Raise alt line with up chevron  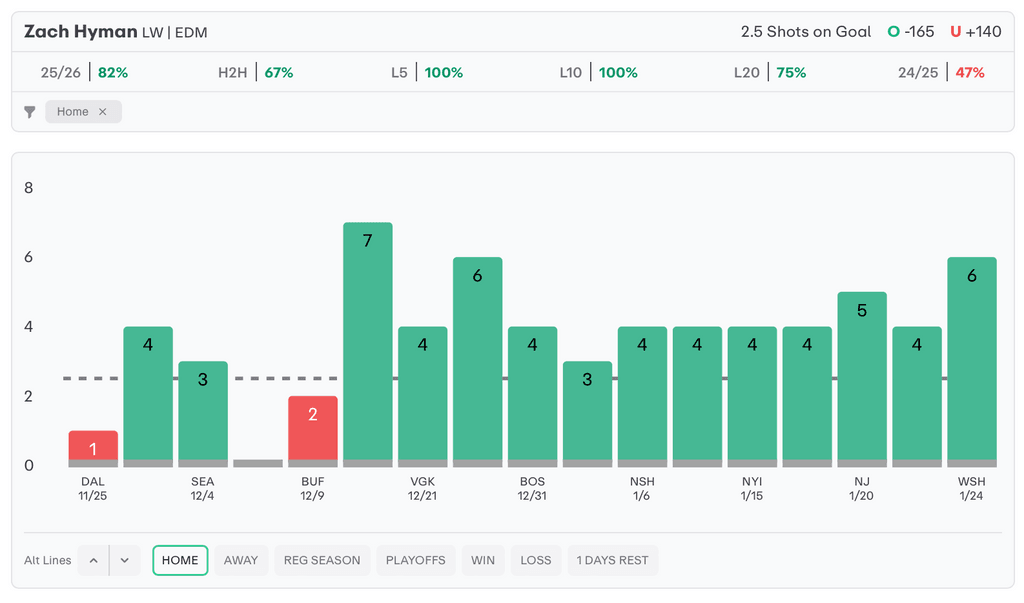(93, 560)
